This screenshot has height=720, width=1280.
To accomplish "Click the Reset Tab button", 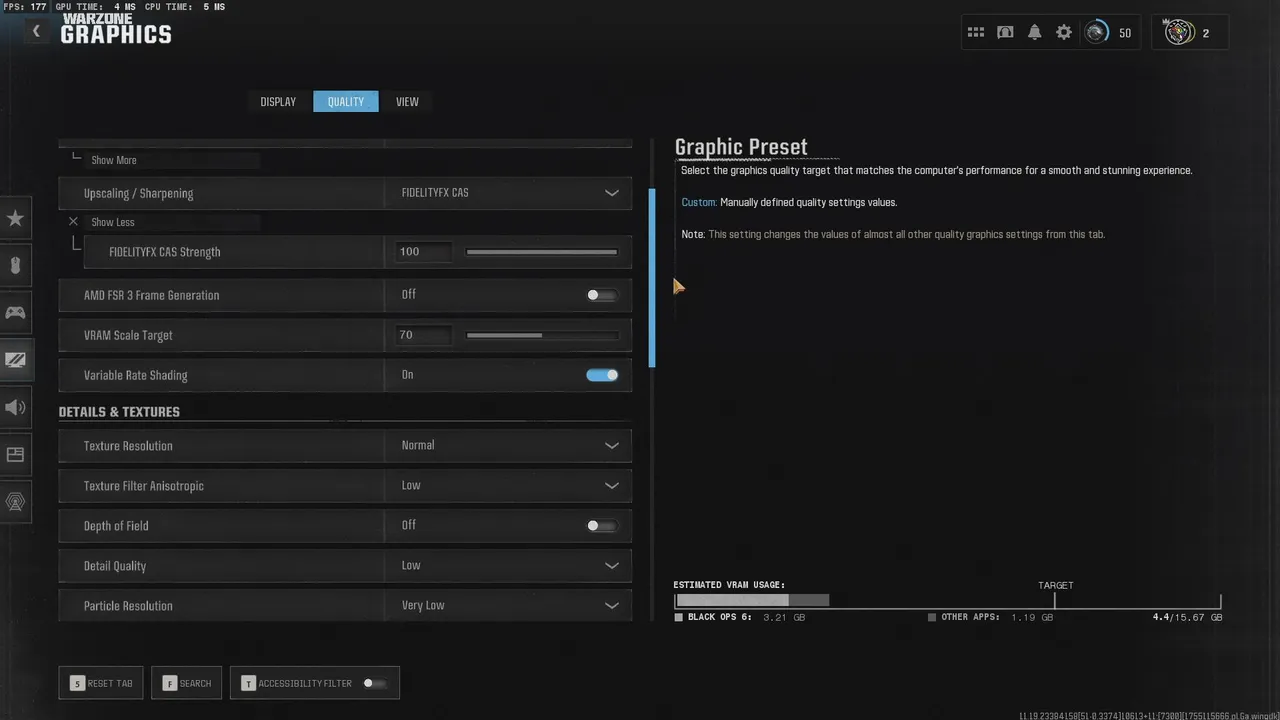I will [x=101, y=683].
